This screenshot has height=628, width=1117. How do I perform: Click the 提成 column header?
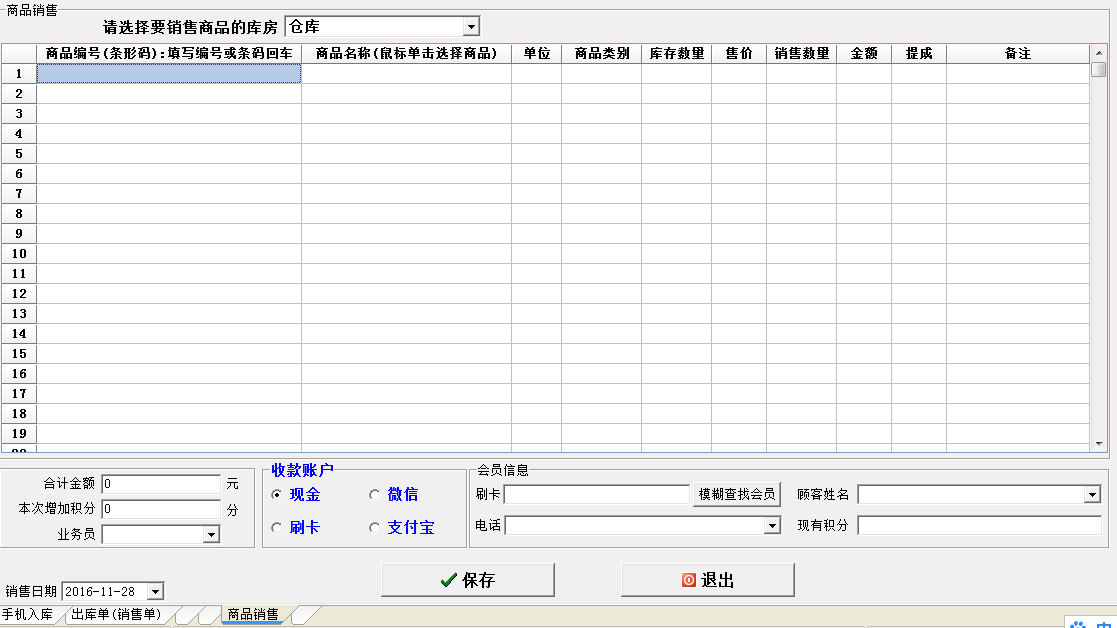(x=918, y=53)
